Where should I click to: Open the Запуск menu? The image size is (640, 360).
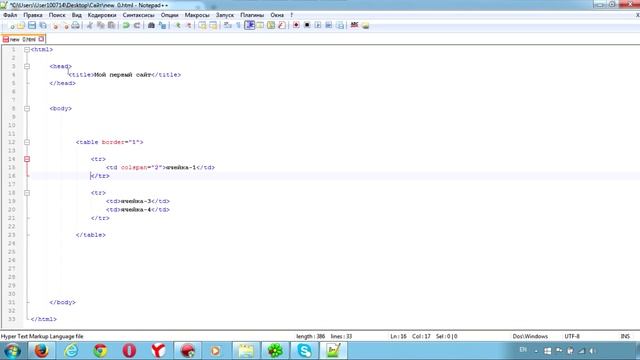[x=225, y=15]
